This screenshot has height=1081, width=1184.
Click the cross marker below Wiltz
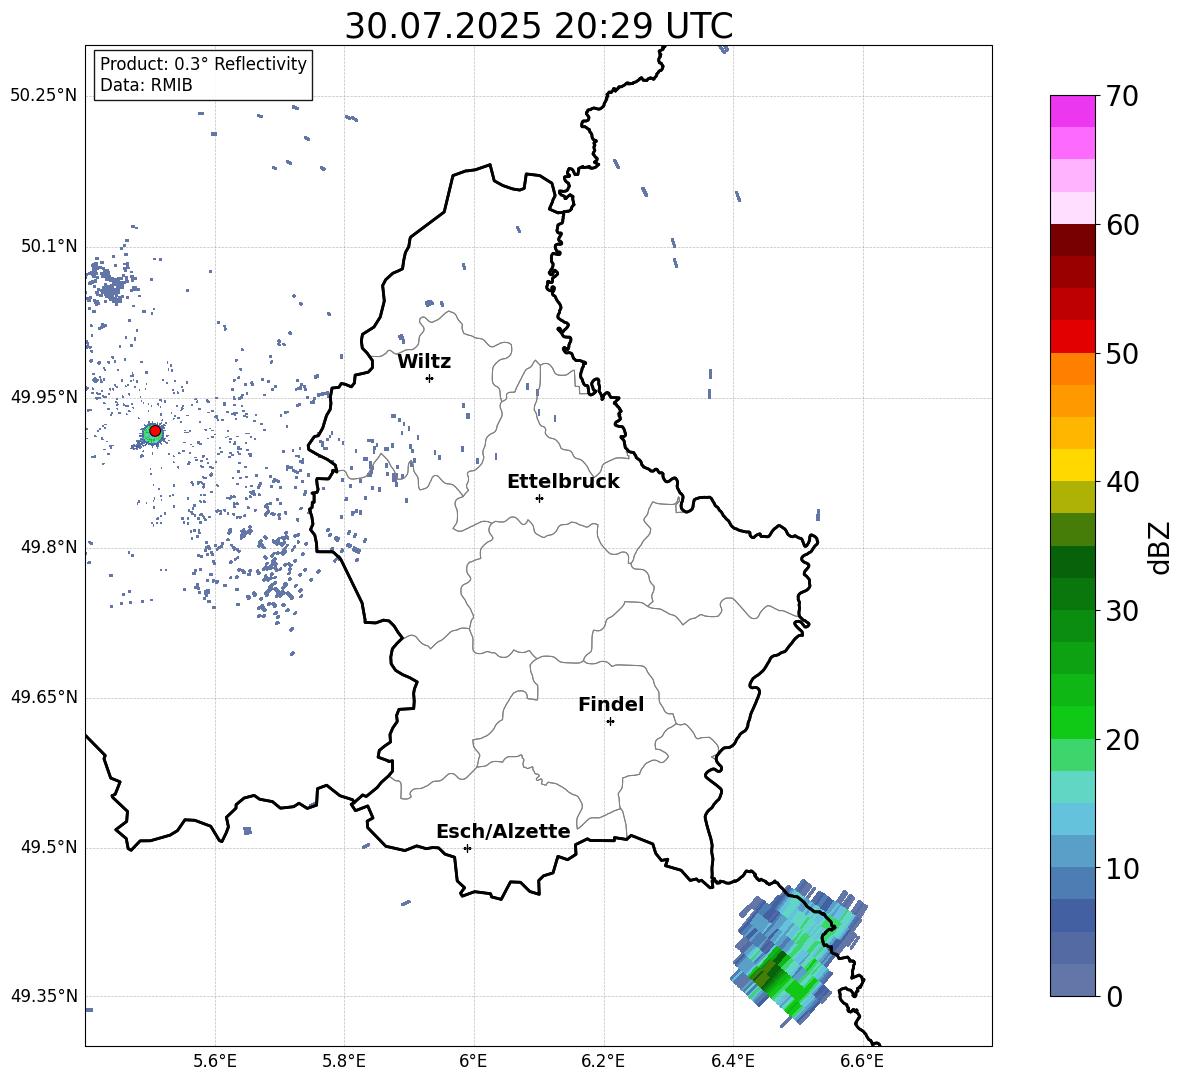430,378
